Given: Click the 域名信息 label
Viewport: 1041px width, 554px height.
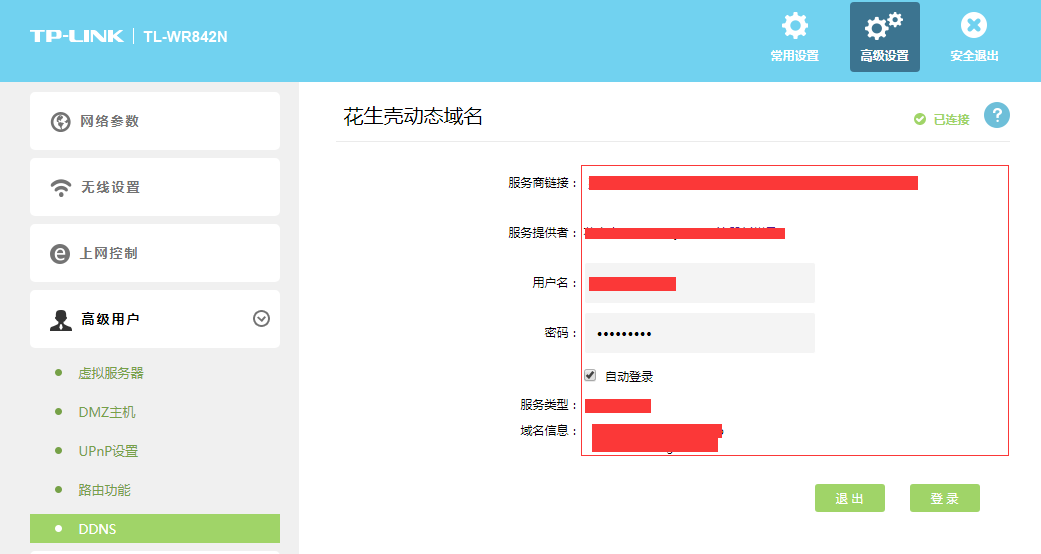Looking at the screenshot, I should click(548, 430).
